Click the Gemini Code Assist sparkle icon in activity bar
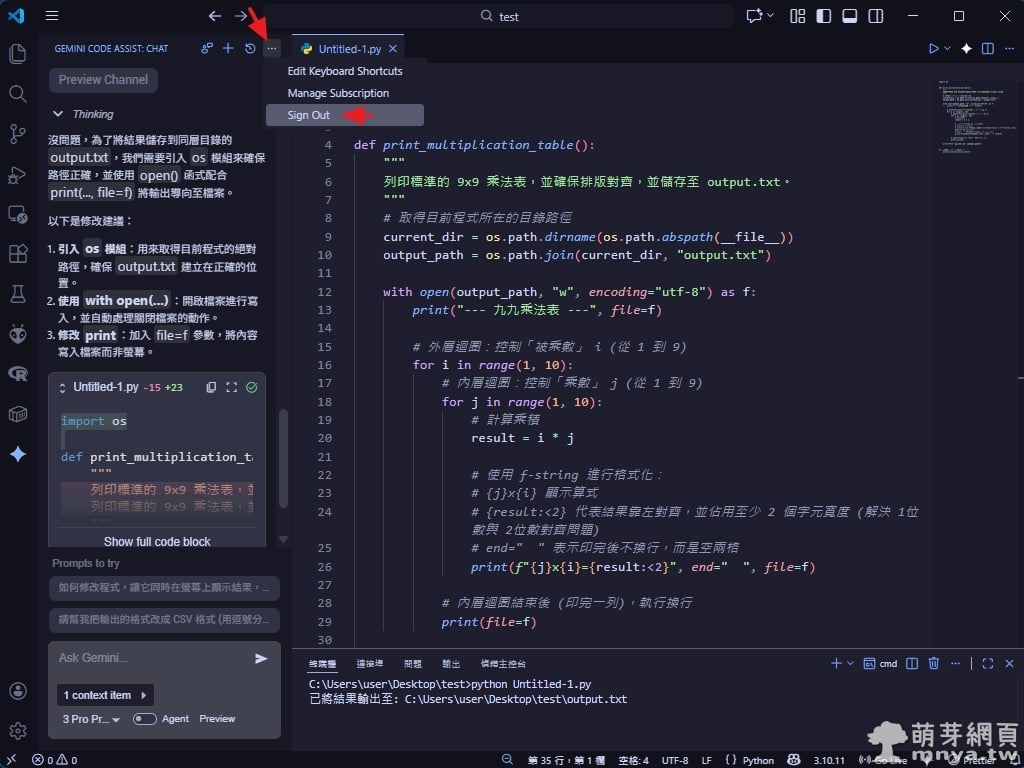Screen dimensions: 1024x768 click(x=17, y=454)
